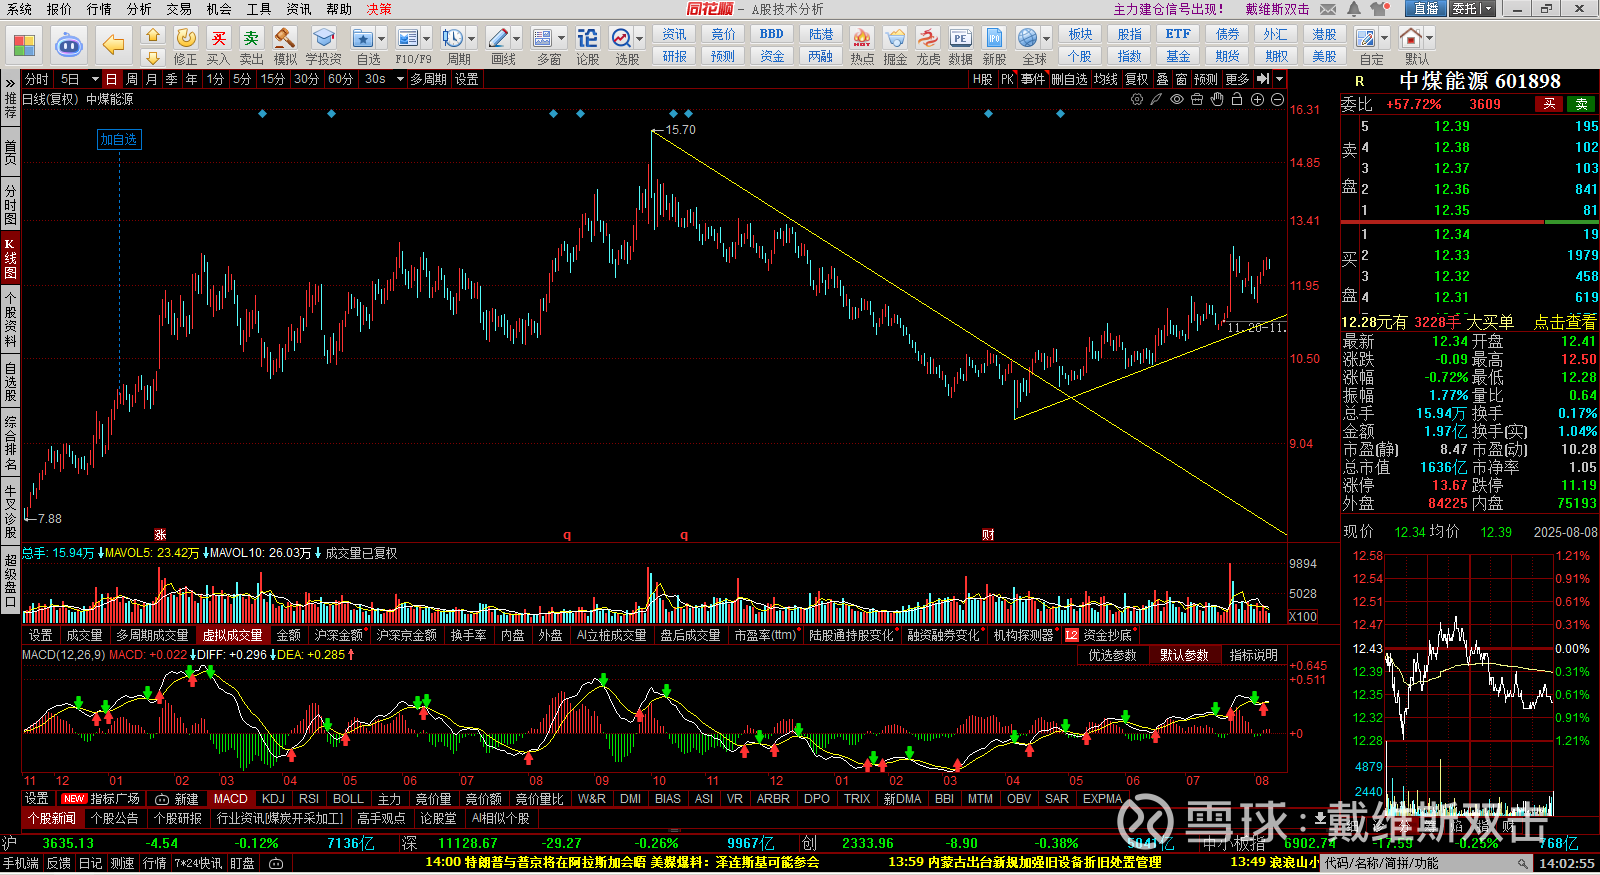The width and height of the screenshot is (1600, 875).
Task: Click the up arrow page icon
Action: (152, 35)
